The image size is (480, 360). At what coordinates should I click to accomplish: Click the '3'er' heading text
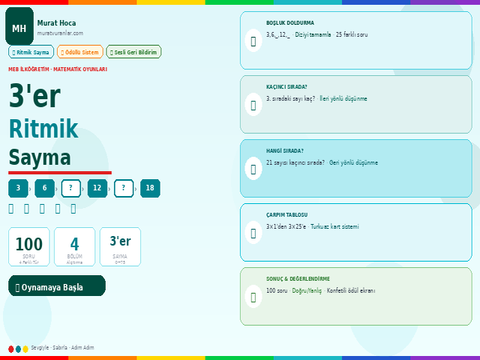(x=35, y=96)
